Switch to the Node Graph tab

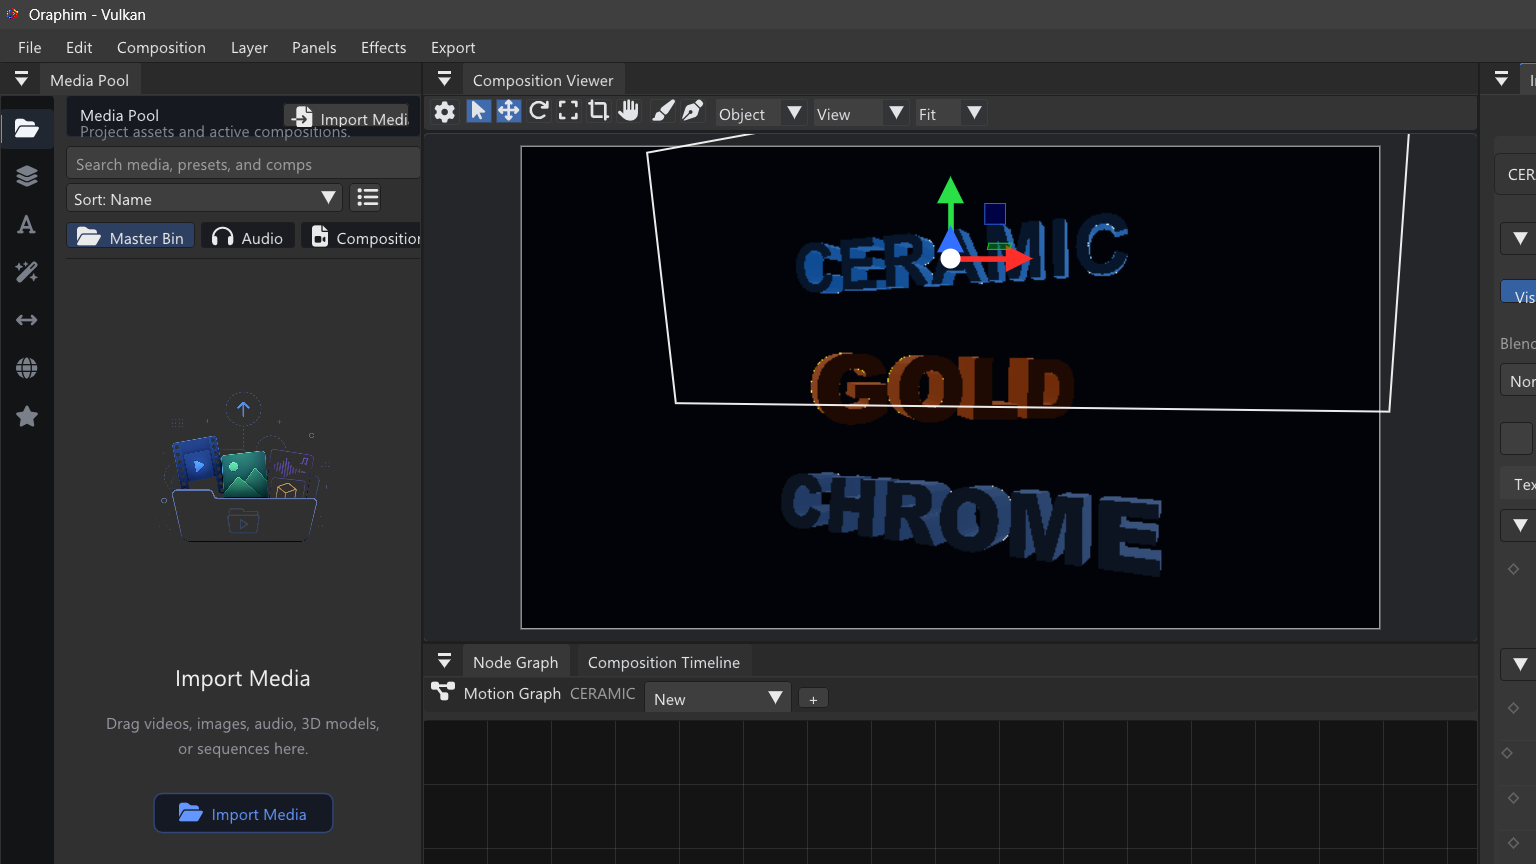click(515, 662)
